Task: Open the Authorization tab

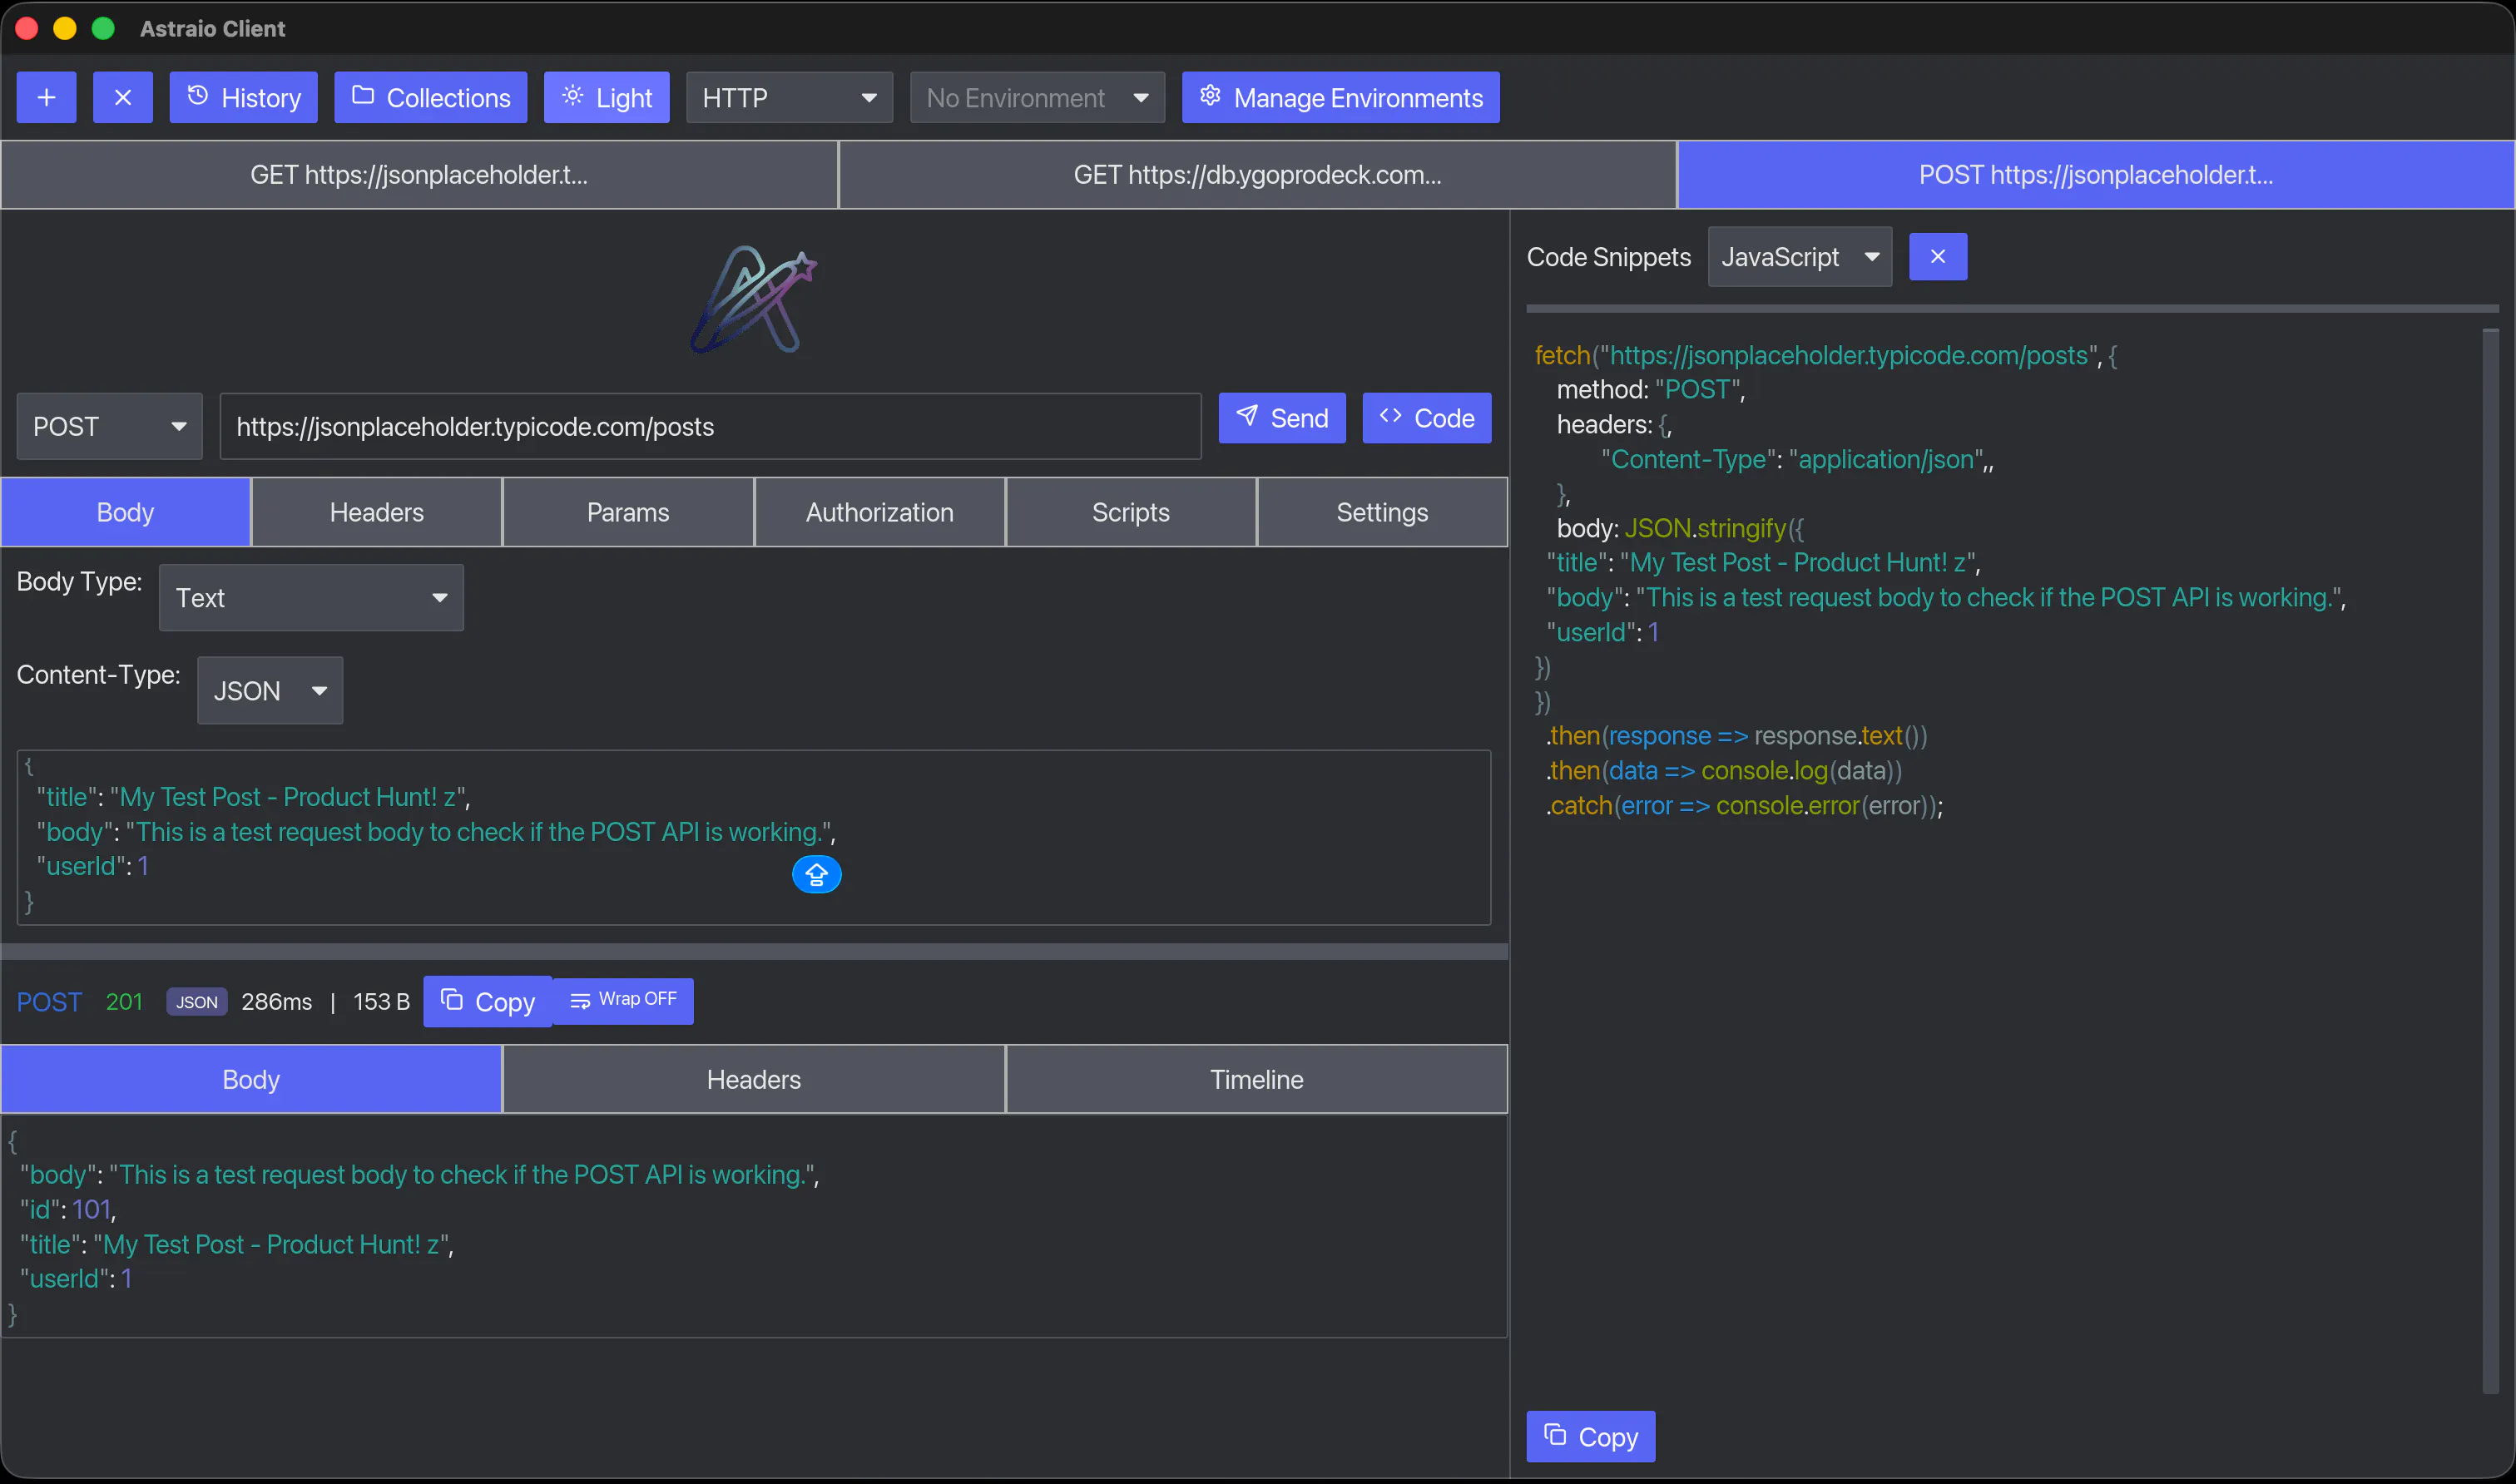Action: tap(880, 512)
